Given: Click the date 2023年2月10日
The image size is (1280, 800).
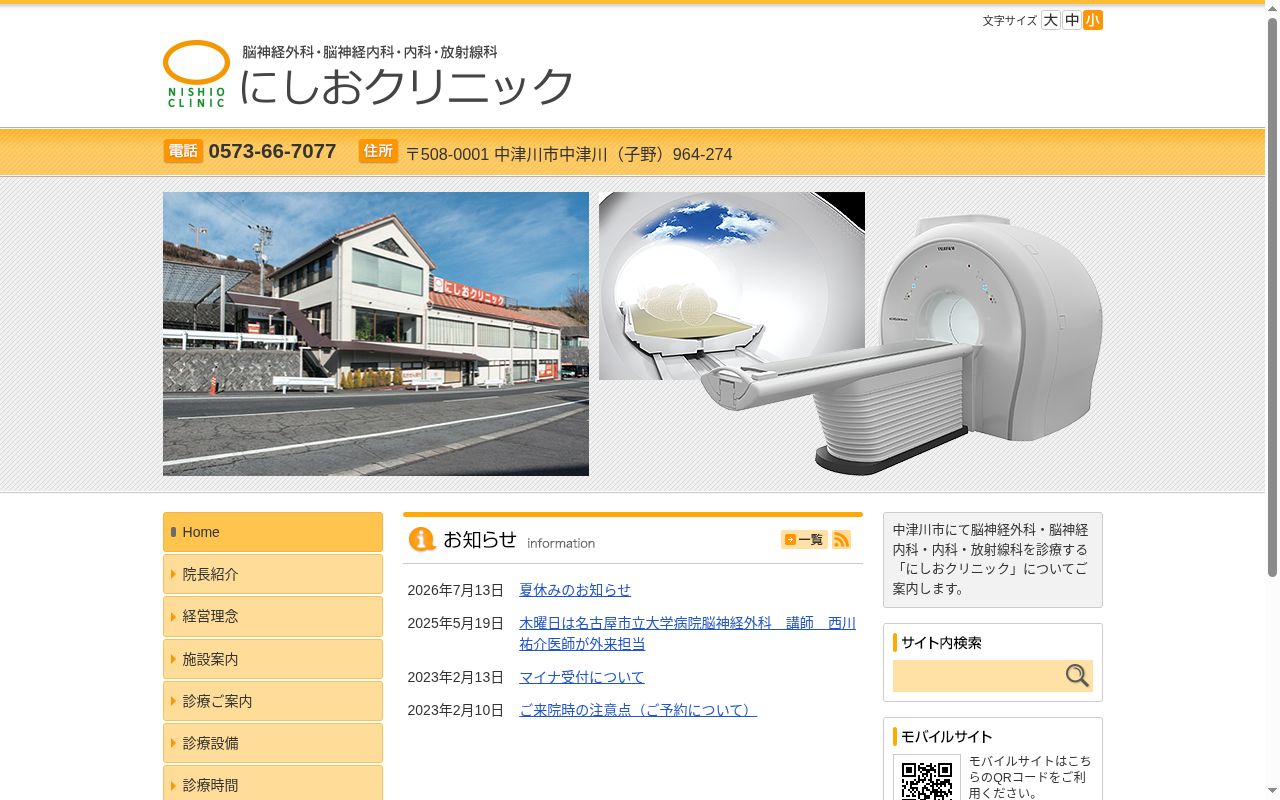Looking at the screenshot, I should coord(455,710).
